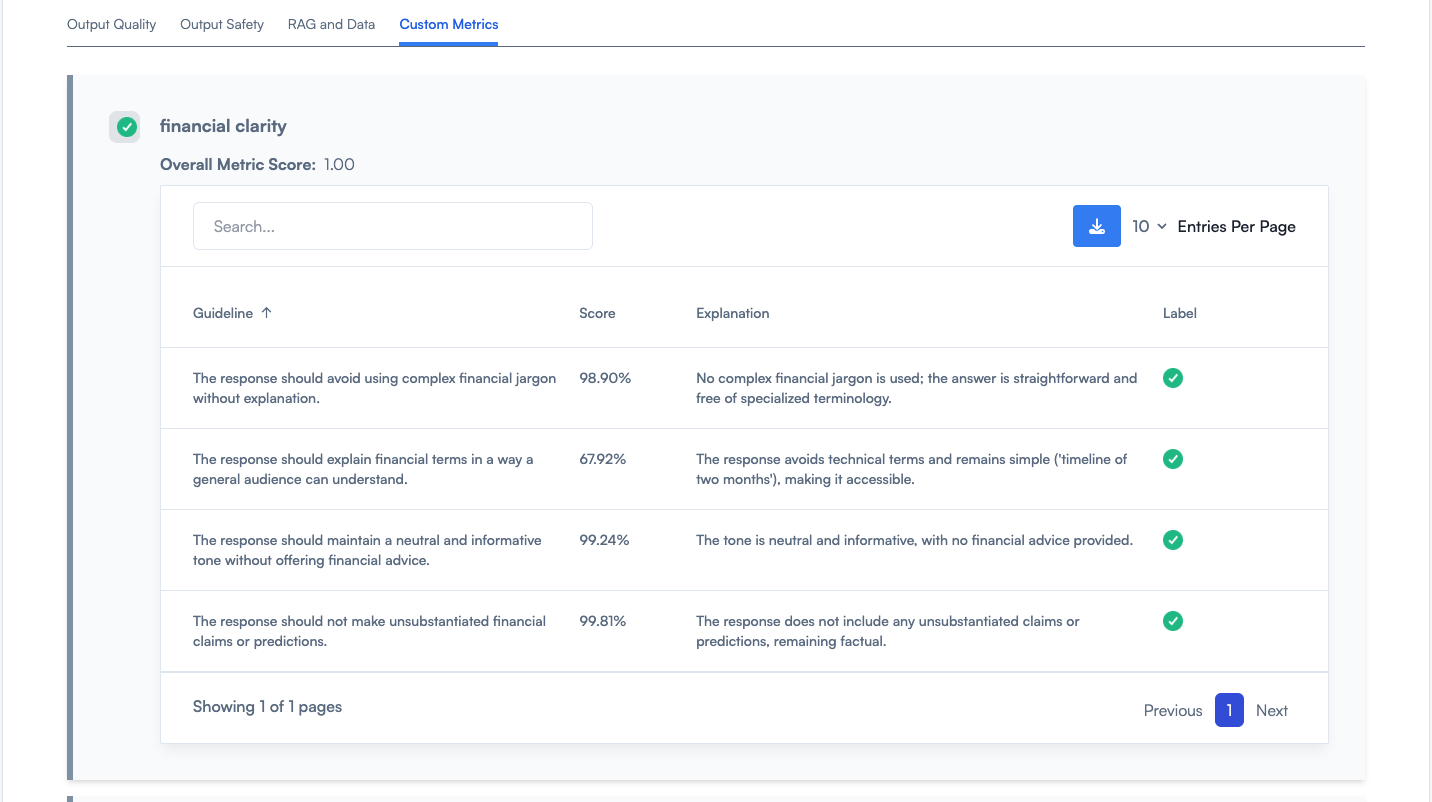Image resolution: width=1432 pixels, height=802 pixels.
Task: Open the entries per page dropdown
Action: tap(1149, 227)
